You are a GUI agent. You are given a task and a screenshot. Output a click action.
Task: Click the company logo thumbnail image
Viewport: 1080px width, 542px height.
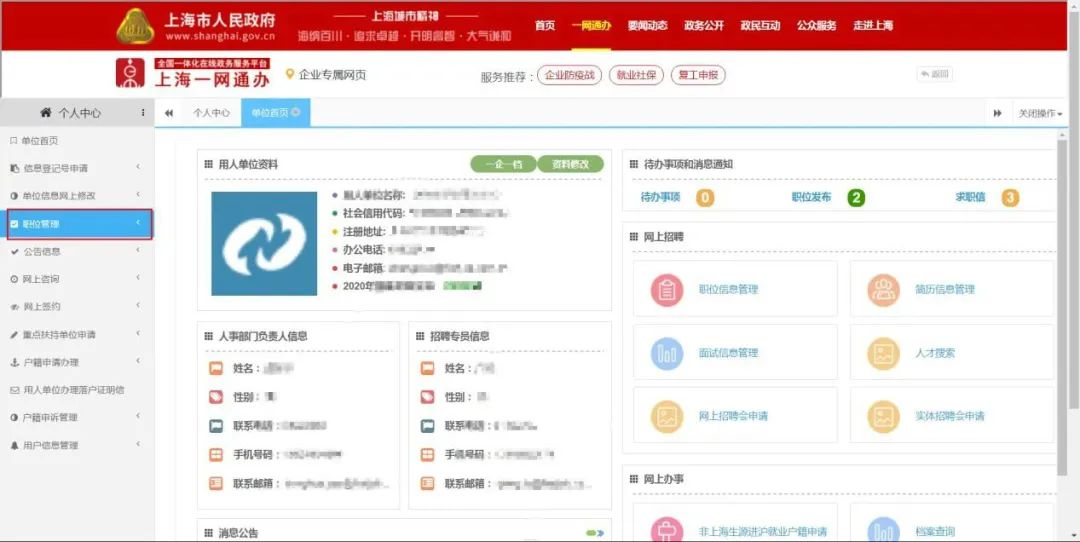point(264,244)
